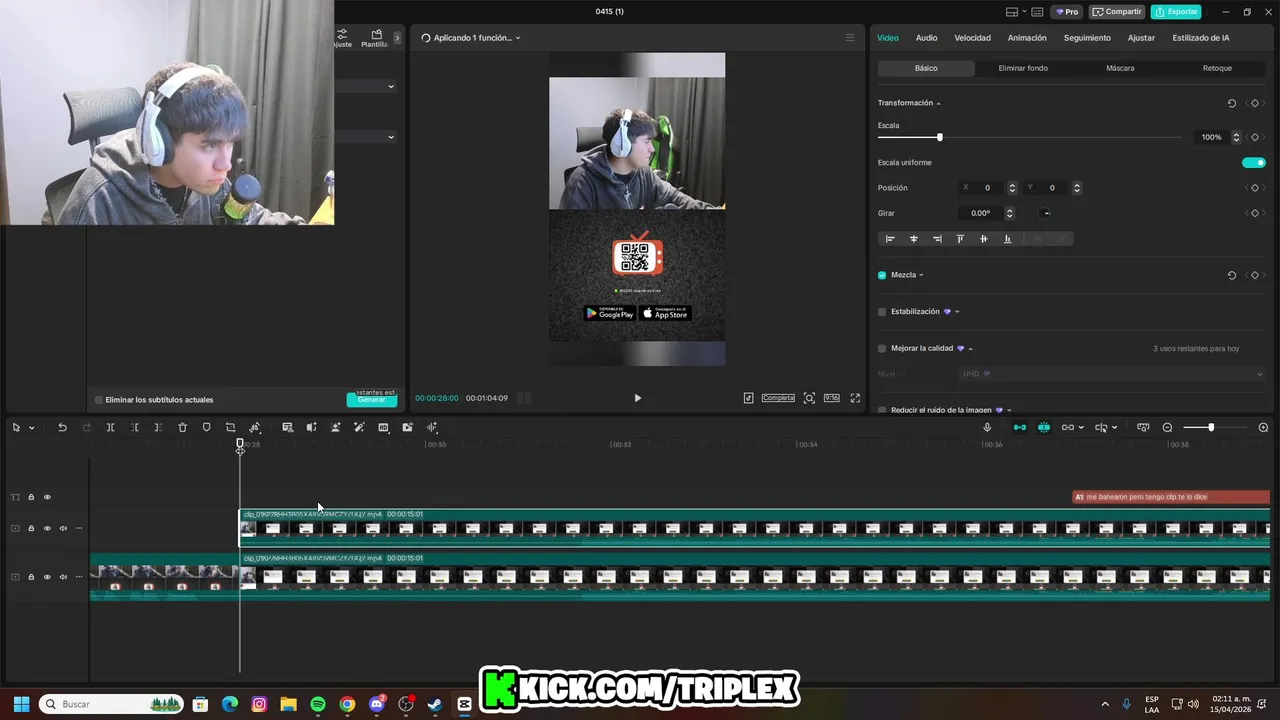1280x720 pixels.
Task: Open the Nivel UHD dropdown
Action: point(1112,374)
